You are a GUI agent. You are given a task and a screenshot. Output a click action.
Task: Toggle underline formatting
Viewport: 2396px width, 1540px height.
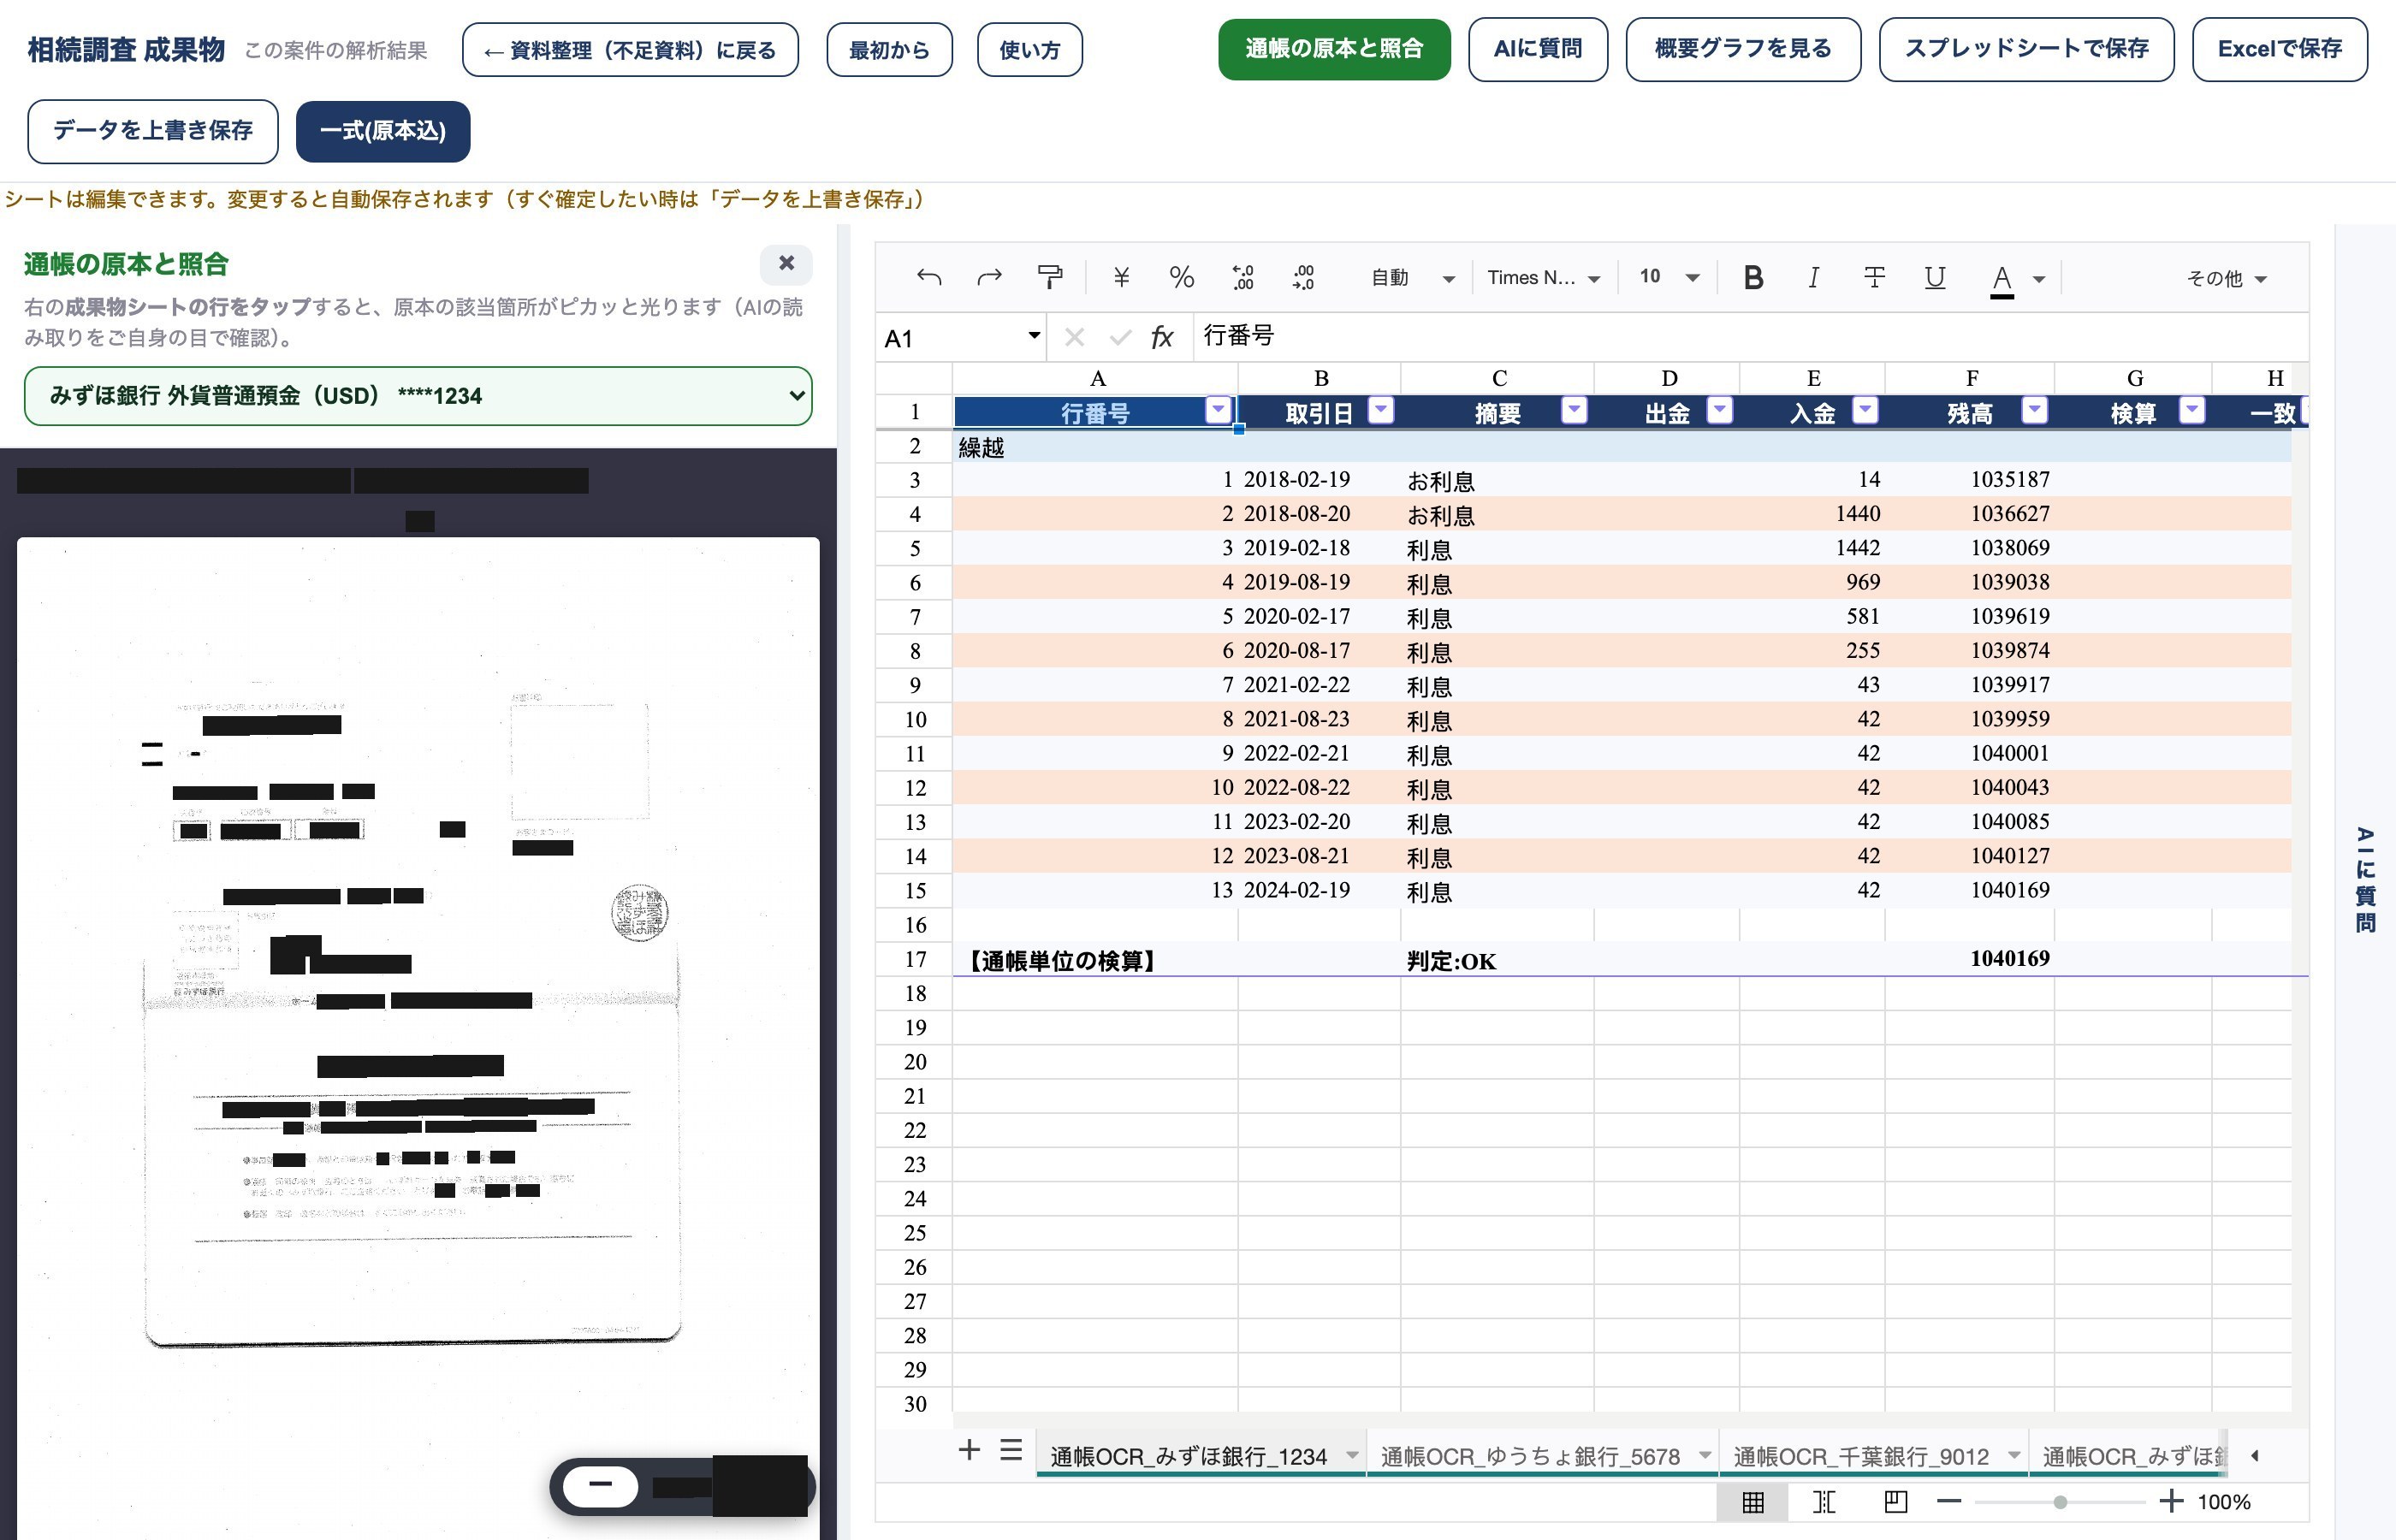pyautogui.click(x=1934, y=277)
